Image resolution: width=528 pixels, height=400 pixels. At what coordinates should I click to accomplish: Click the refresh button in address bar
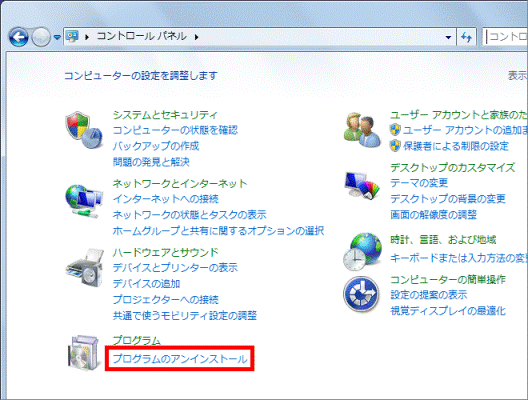coord(466,37)
